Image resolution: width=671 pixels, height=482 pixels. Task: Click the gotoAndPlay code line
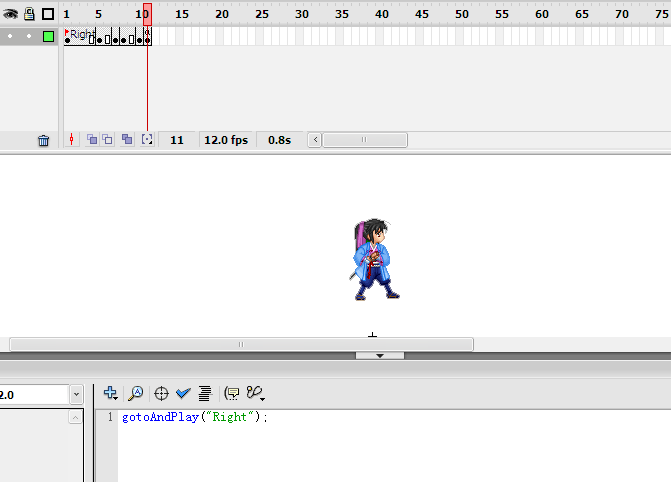pyautogui.click(x=195, y=417)
